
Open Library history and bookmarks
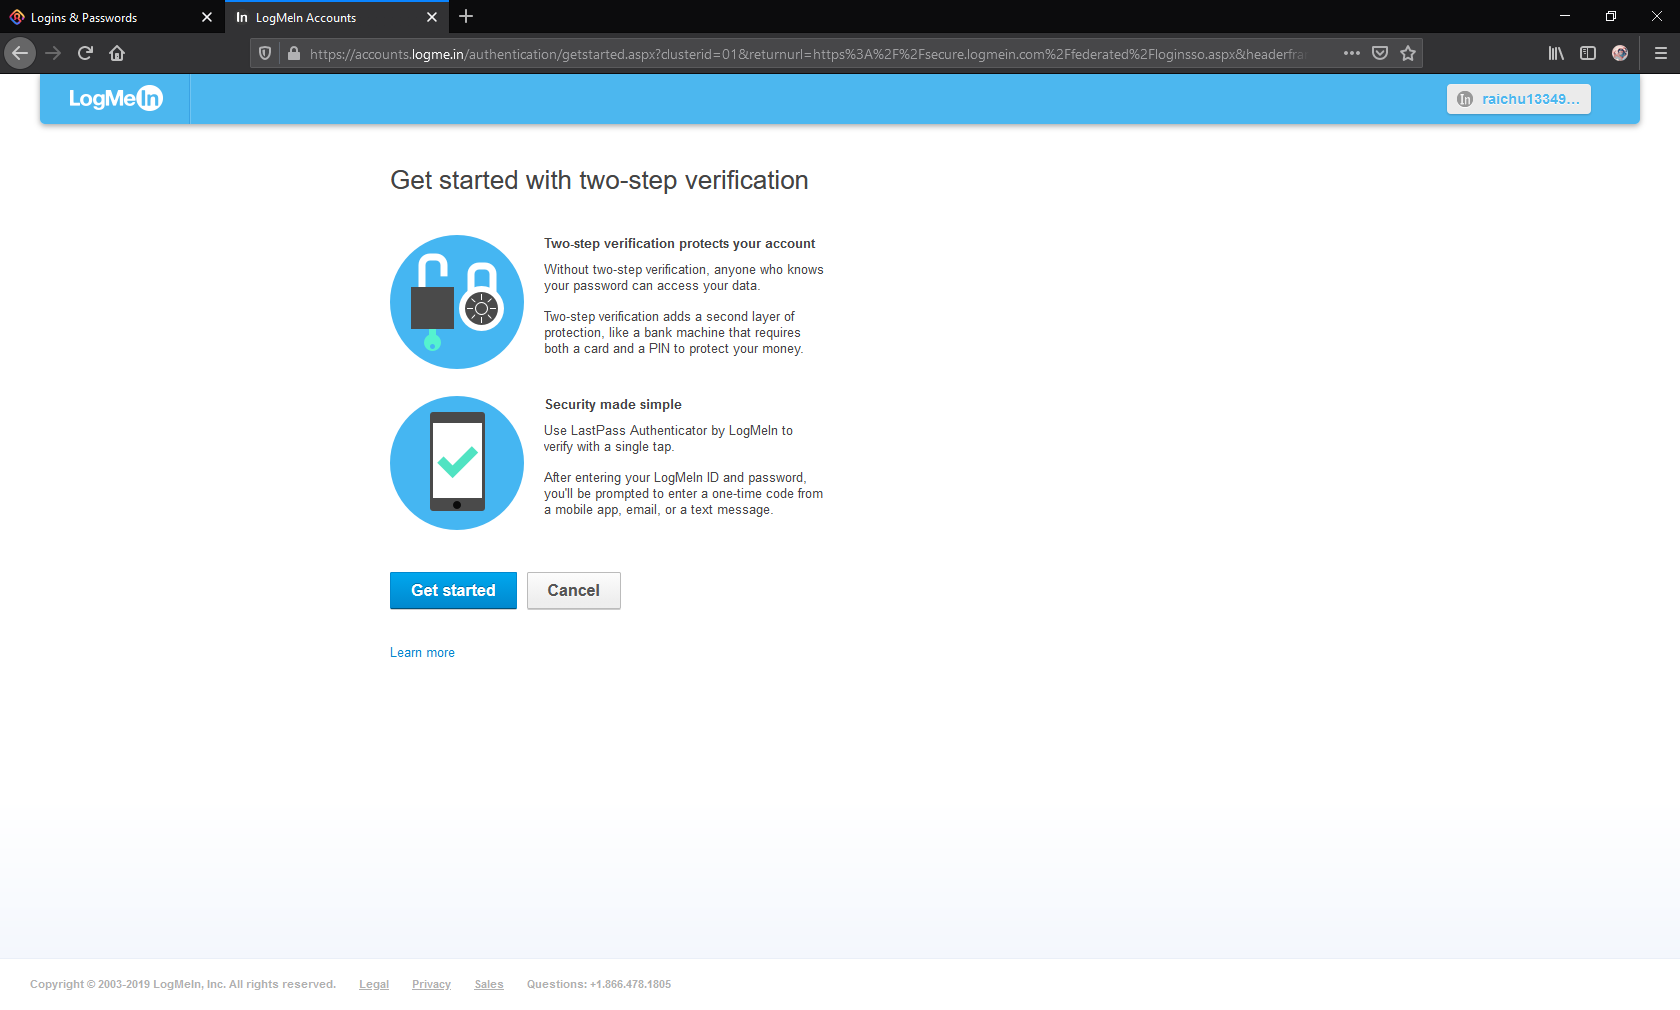(1556, 53)
